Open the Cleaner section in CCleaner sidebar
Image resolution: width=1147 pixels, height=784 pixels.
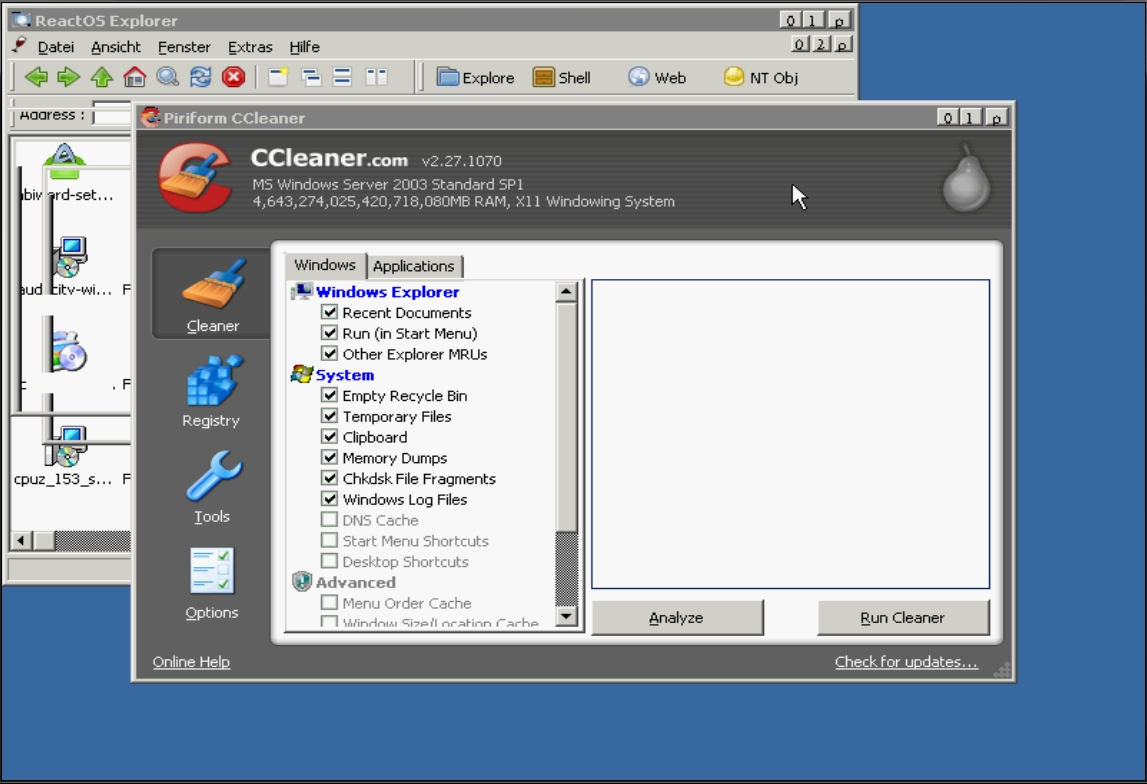coord(212,294)
